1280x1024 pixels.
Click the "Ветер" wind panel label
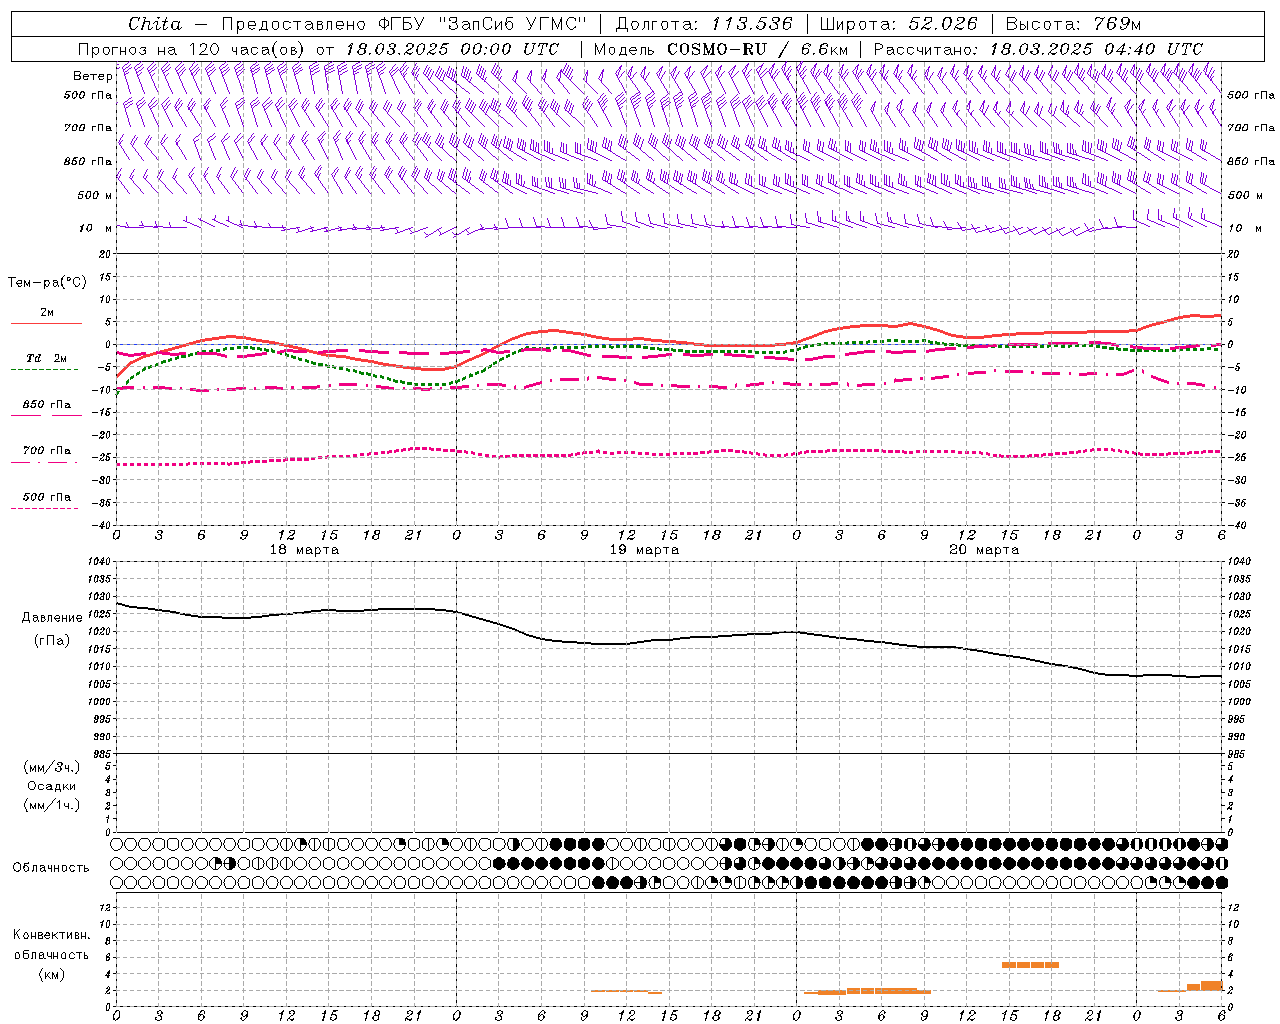pos(92,76)
